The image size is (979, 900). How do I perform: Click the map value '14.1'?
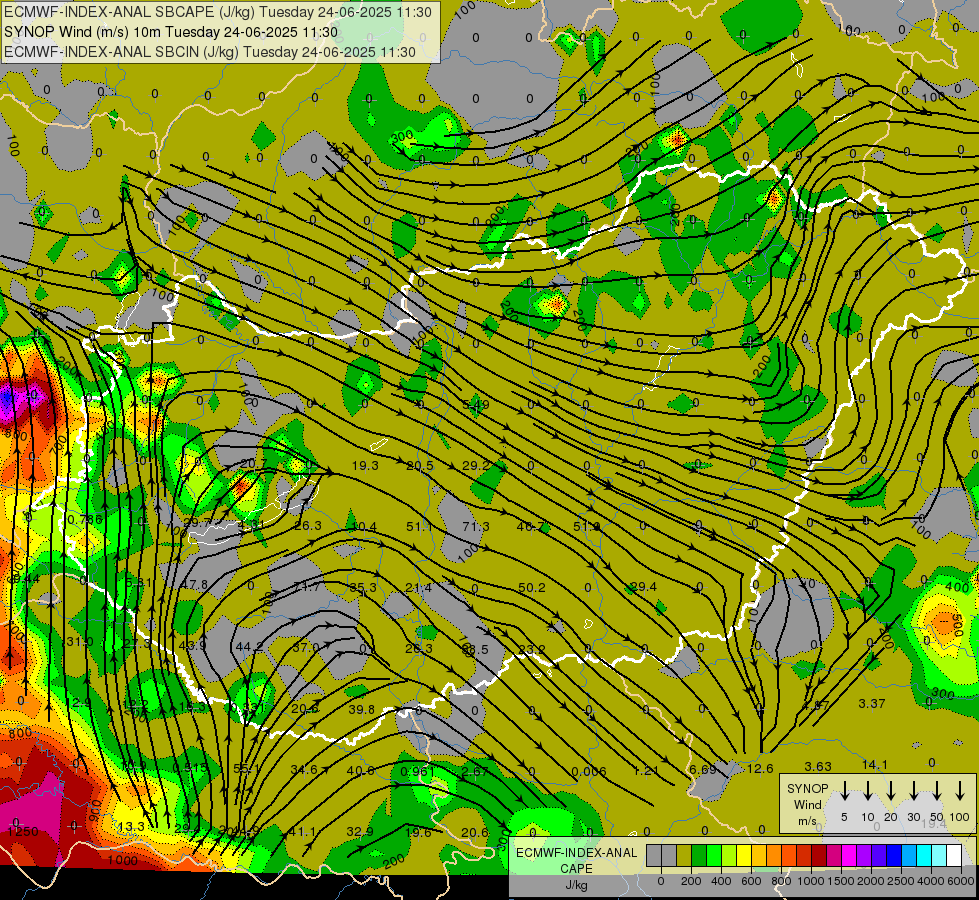[875, 764]
